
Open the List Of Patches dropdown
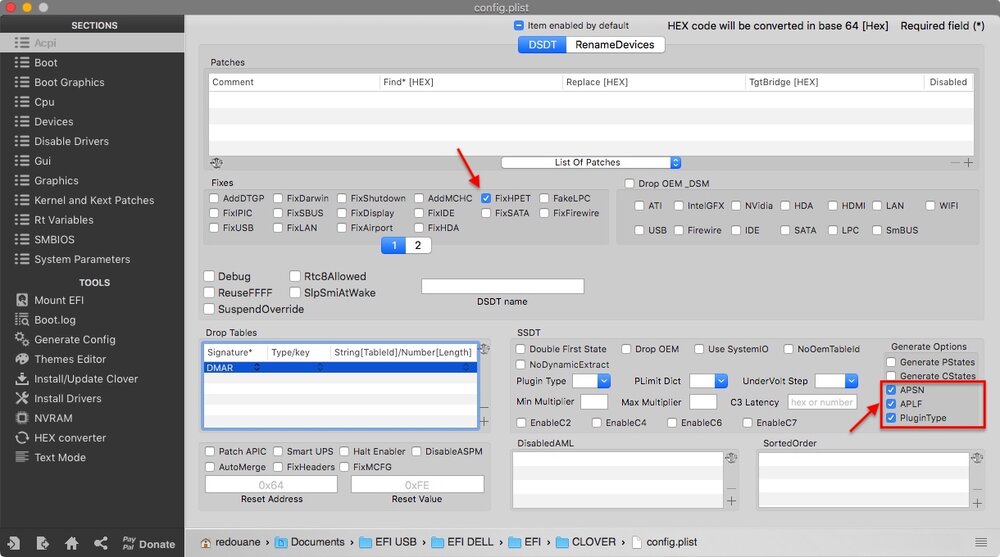591,162
